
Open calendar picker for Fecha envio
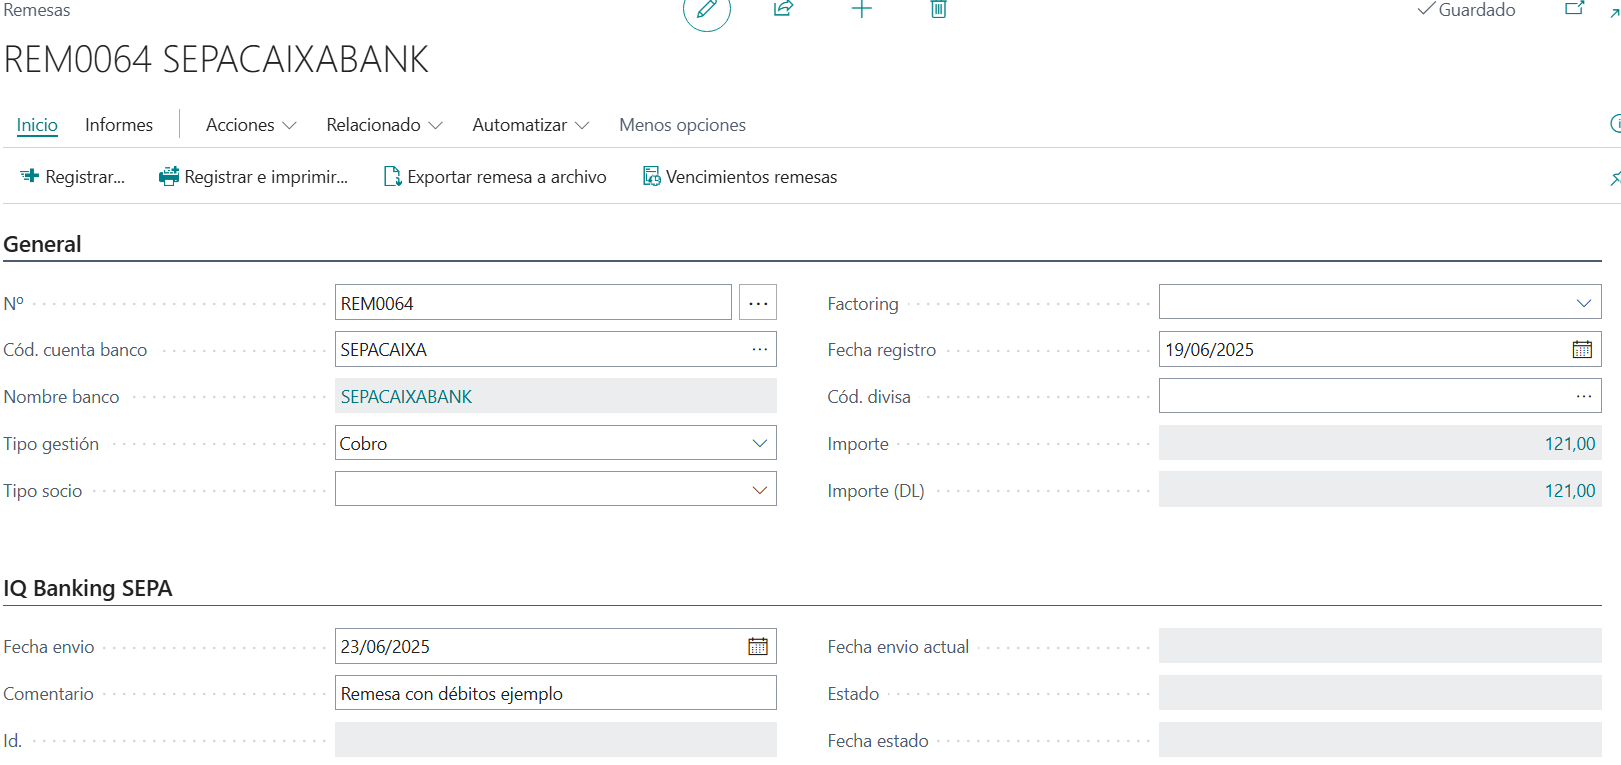(x=758, y=647)
